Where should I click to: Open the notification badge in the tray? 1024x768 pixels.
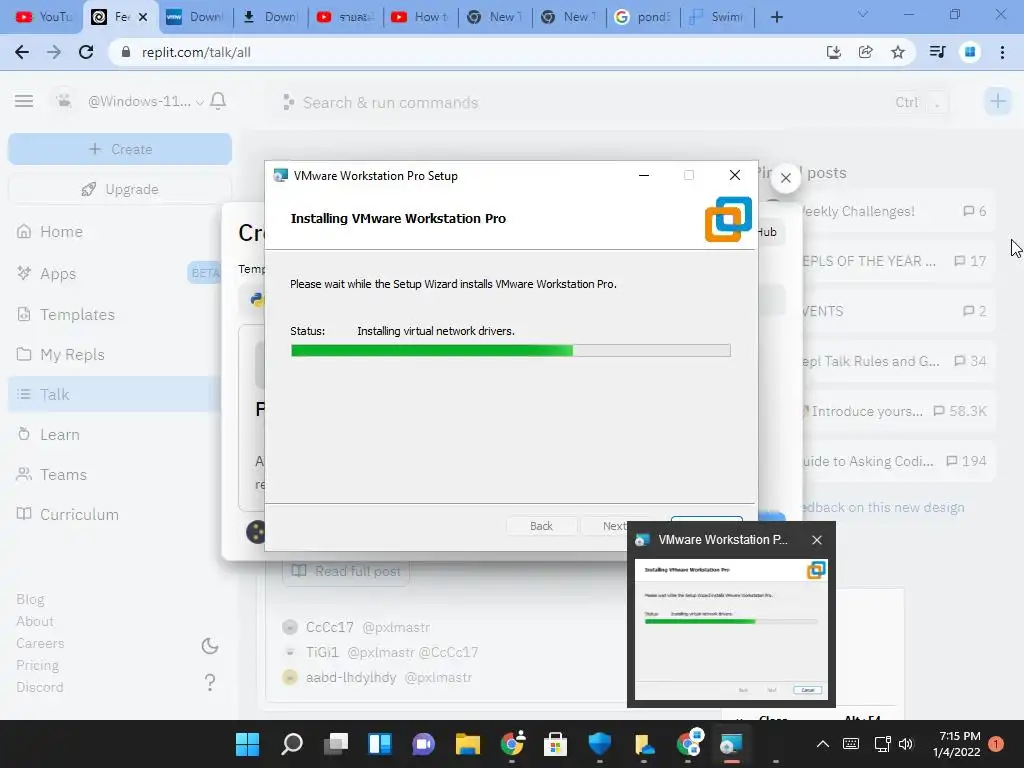point(997,744)
